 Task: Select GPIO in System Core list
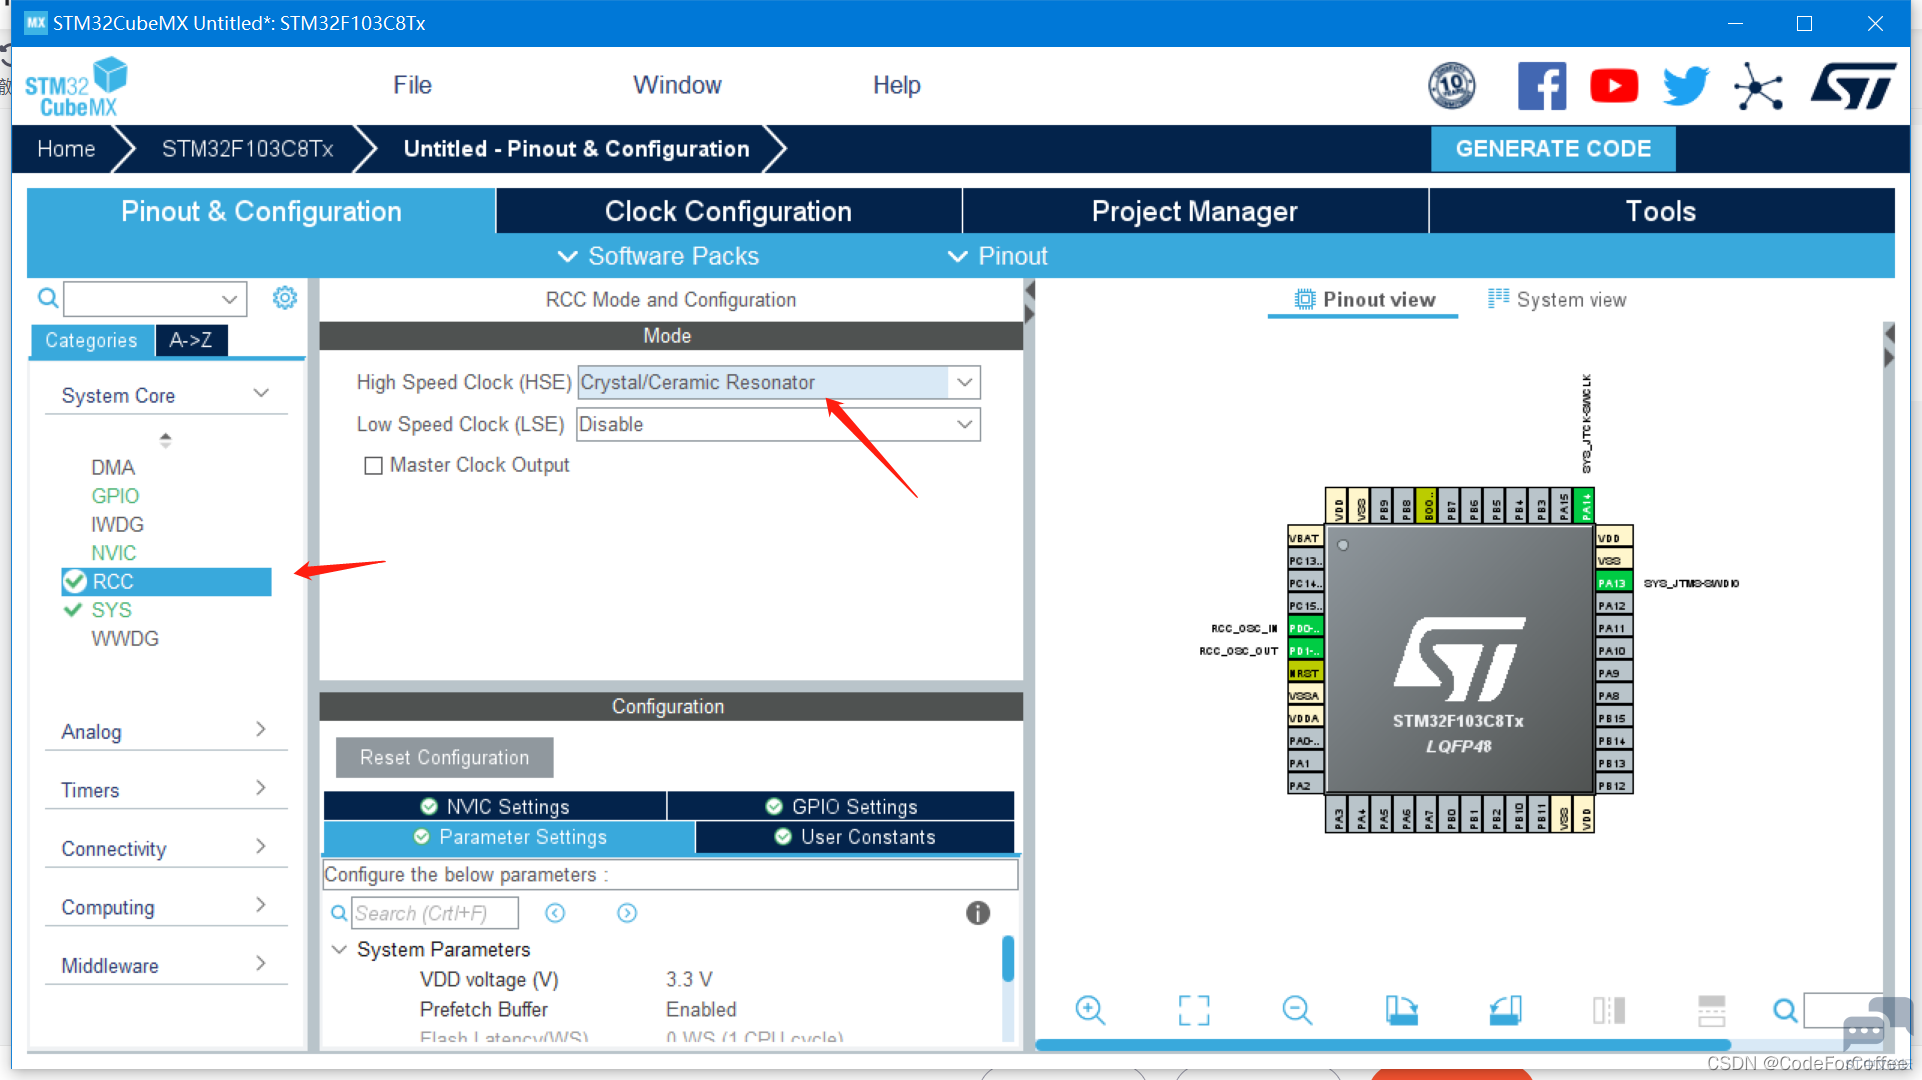click(115, 496)
